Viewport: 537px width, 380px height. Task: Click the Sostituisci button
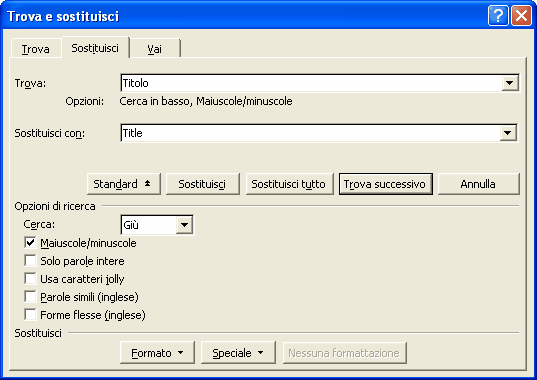click(203, 184)
